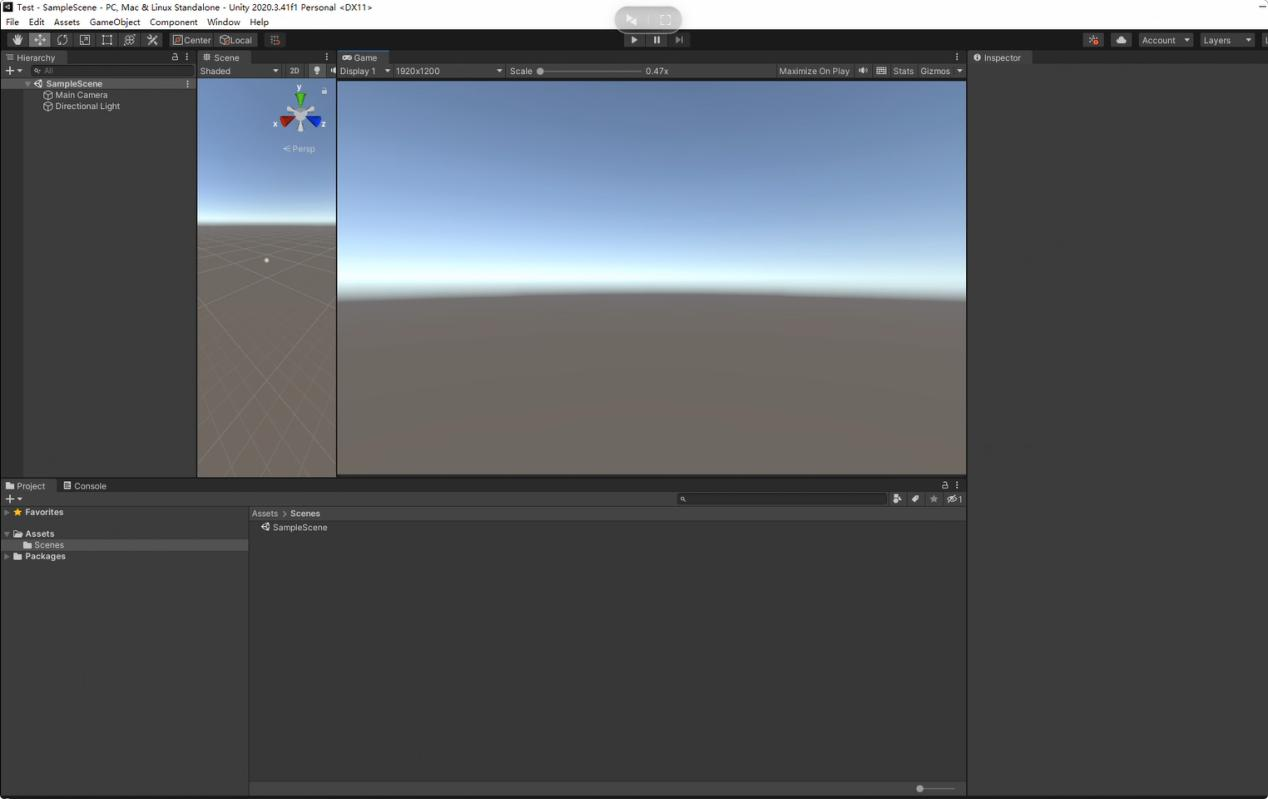
Task: Click the Play button to enter play mode
Action: [634, 40]
